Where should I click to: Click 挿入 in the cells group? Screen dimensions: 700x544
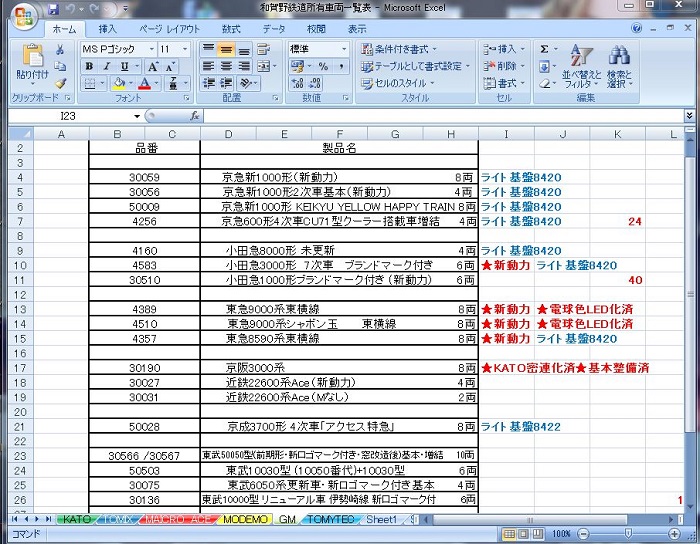pos(504,49)
